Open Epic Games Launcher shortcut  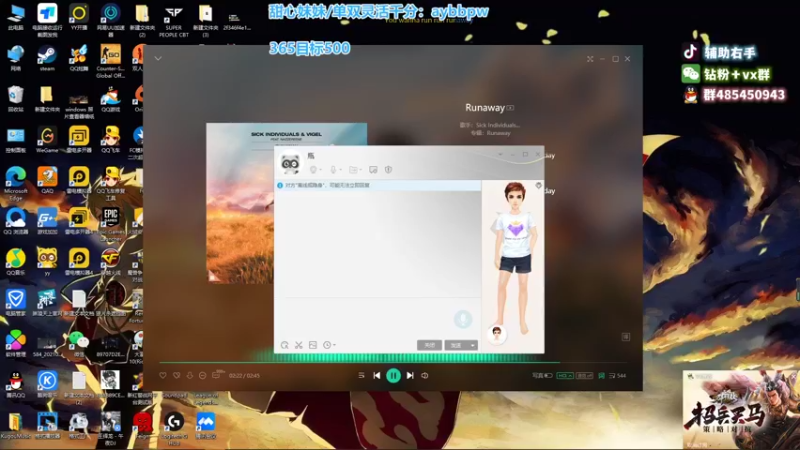click(x=111, y=224)
